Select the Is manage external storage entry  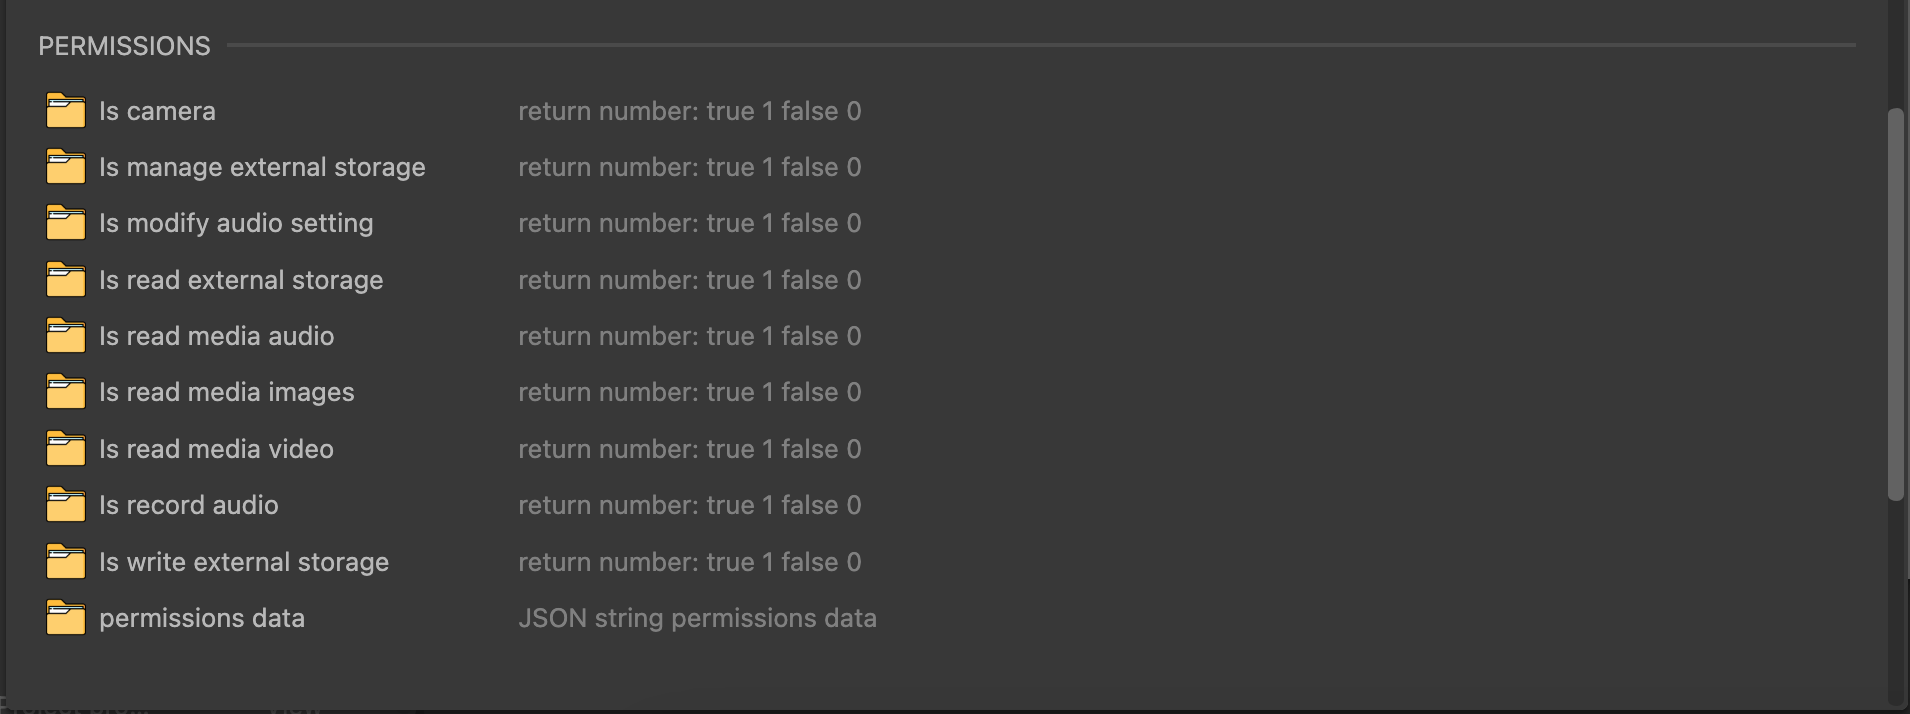pyautogui.click(x=262, y=167)
